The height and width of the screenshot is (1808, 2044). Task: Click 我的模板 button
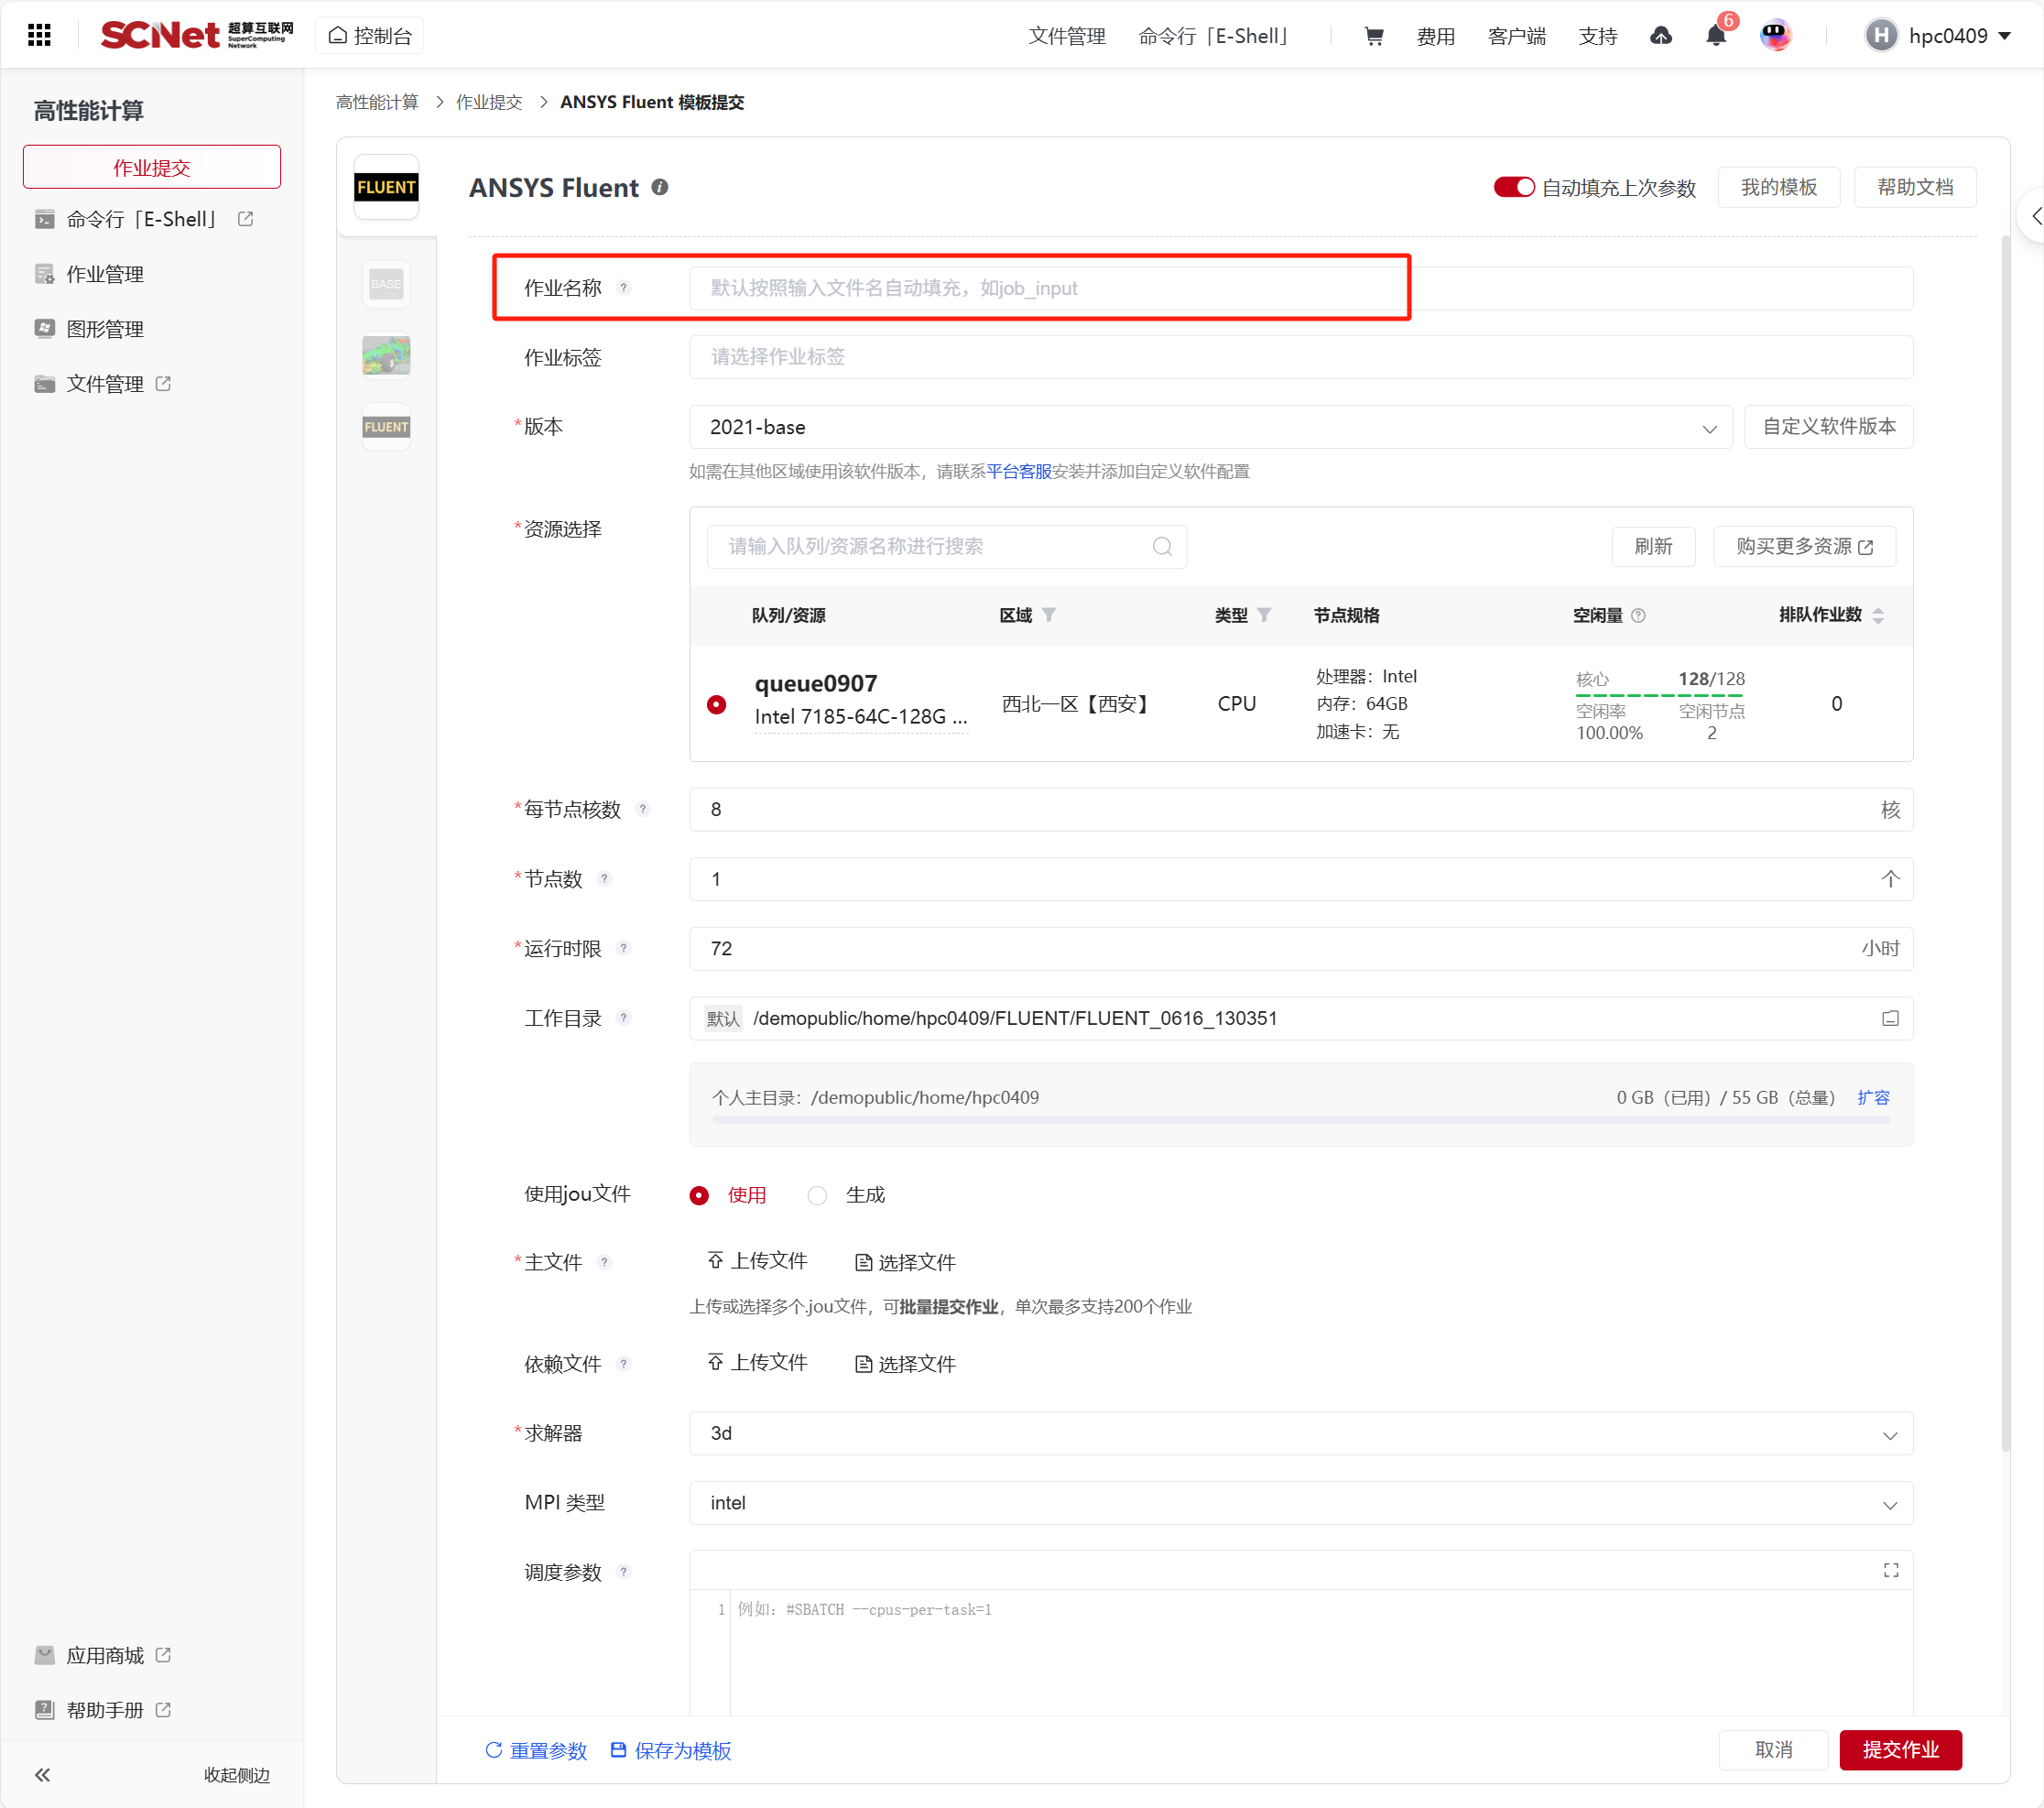[1779, 187]
